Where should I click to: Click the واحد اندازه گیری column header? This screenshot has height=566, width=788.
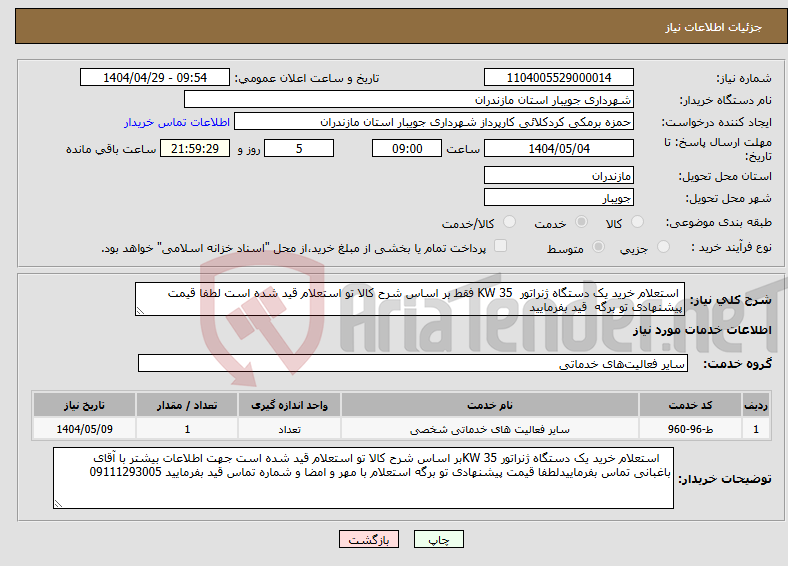pyautogui.click(x=289, y=405)
